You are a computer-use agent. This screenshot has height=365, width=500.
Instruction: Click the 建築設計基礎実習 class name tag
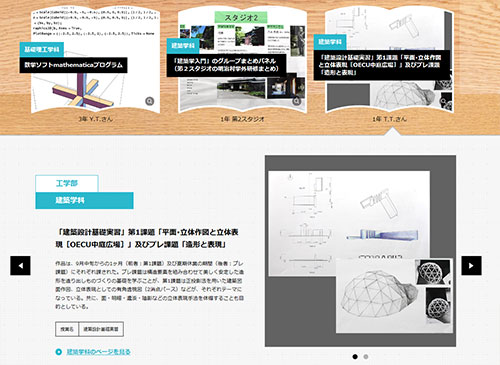(x=101, y=329)
